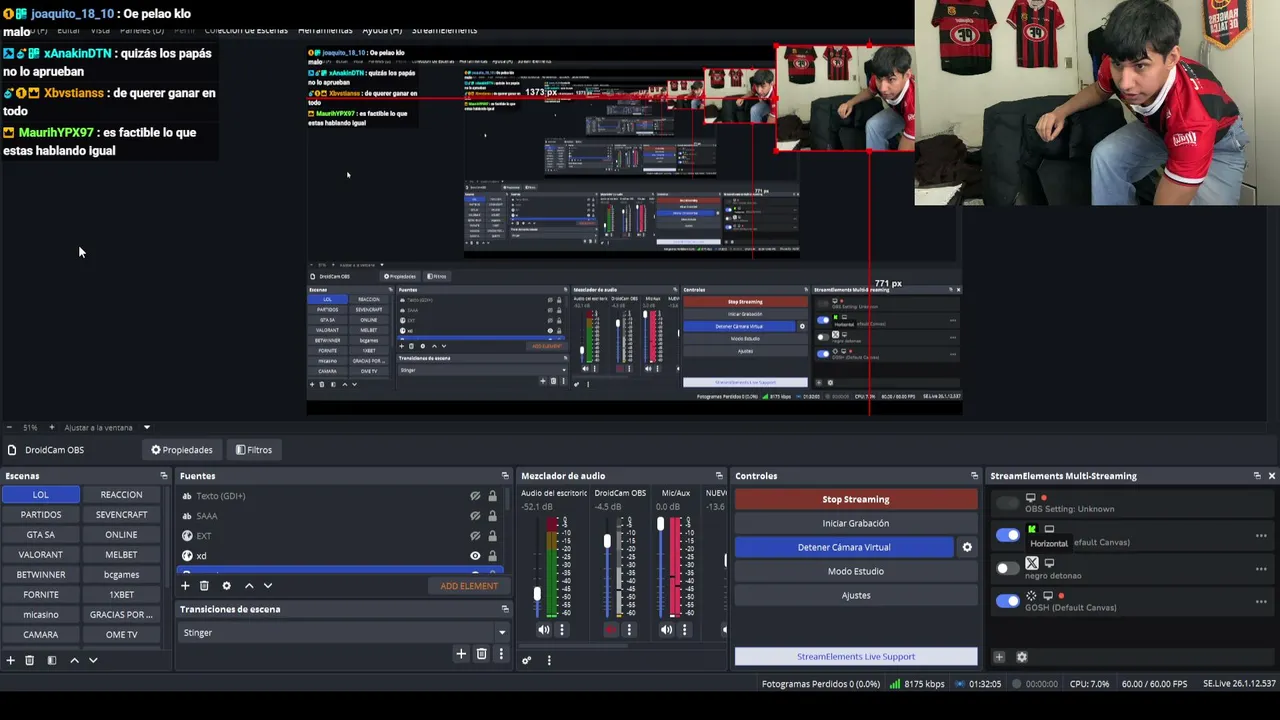Undock the Mezclador de audio panel
The image size is (1280, 720).
pyautogui.click(x=719, y=476)
